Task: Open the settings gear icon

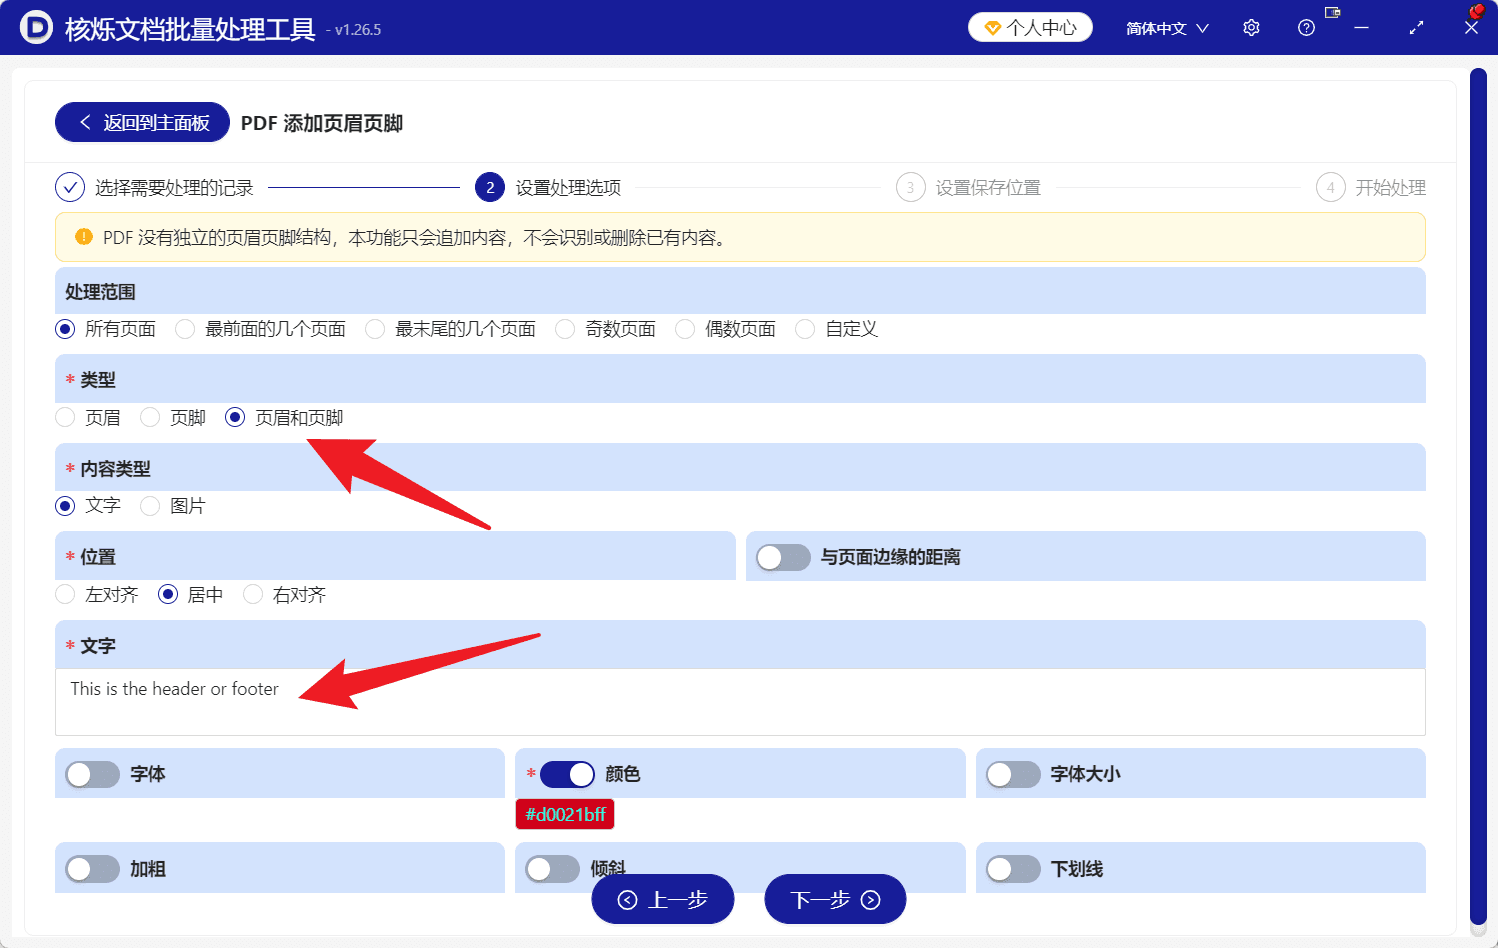Action: (1251, 28)
